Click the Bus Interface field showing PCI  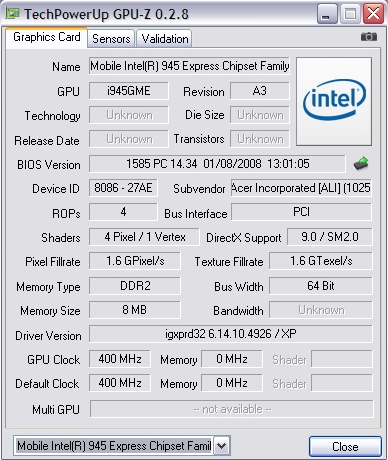[x=301, y=212]
